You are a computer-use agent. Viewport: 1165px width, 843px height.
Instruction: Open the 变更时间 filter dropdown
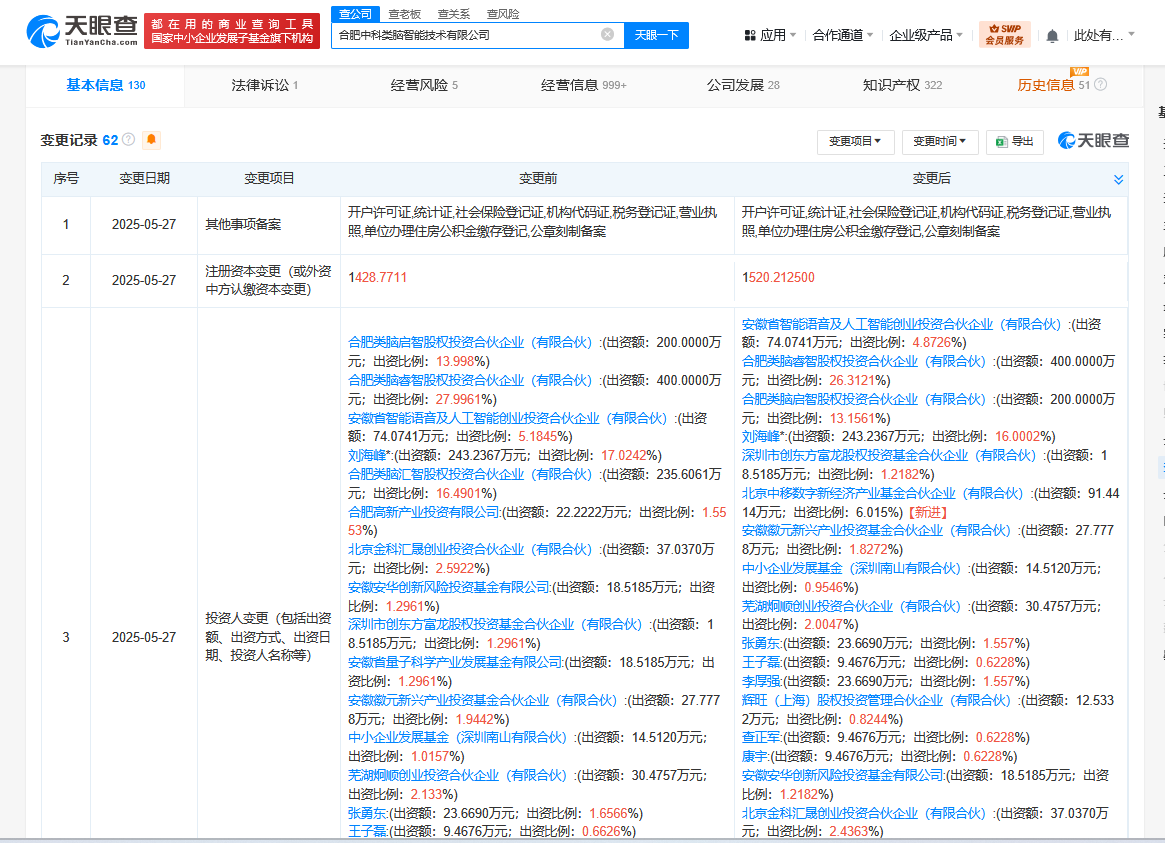939,142
